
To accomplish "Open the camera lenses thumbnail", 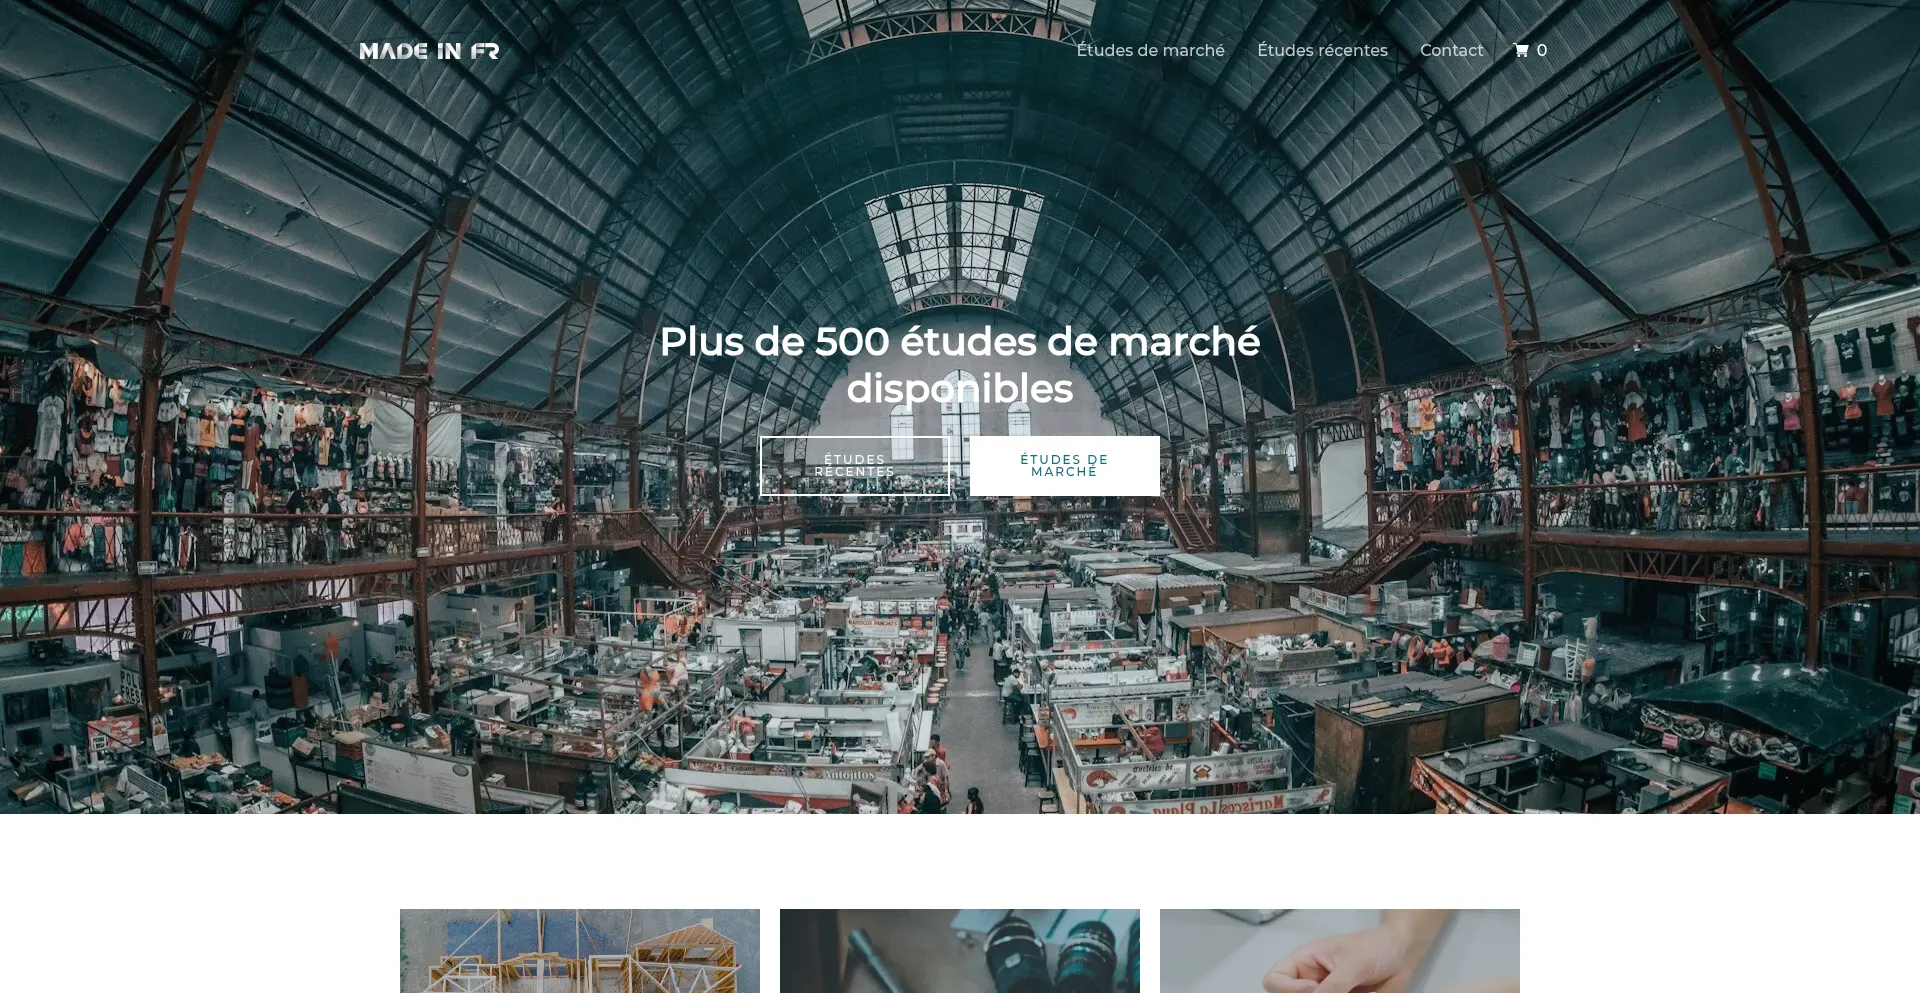I will click(960, 951).
